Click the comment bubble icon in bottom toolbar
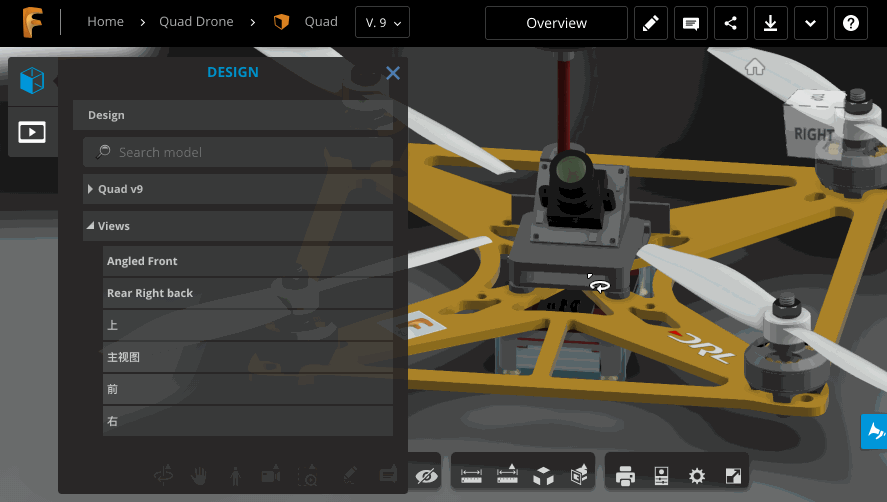The height and width of the screenshot is (502, 887). 388,474
